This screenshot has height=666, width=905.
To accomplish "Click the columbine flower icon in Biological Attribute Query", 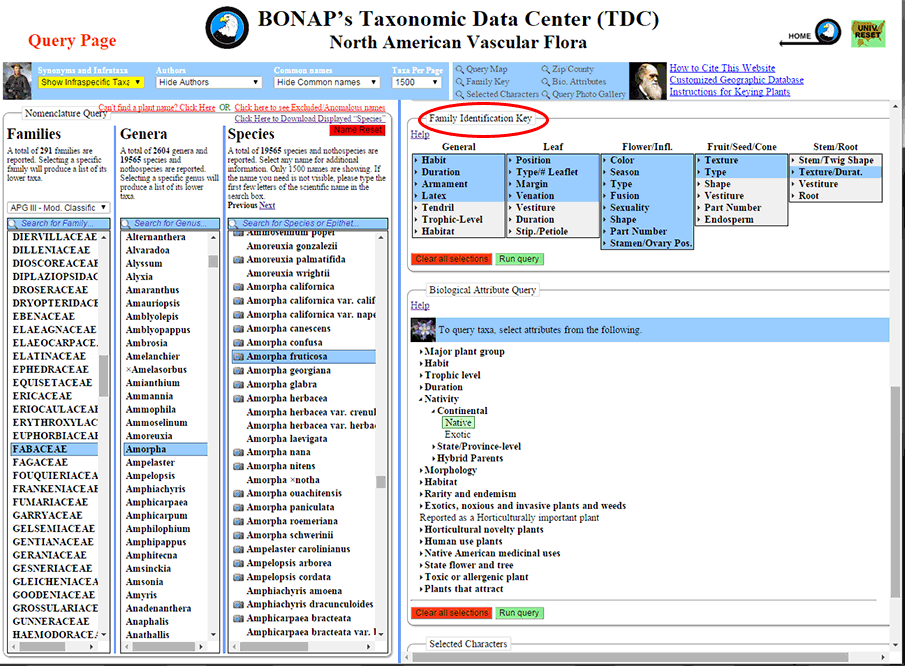I will pyautogui.click(x=423, y=330).
